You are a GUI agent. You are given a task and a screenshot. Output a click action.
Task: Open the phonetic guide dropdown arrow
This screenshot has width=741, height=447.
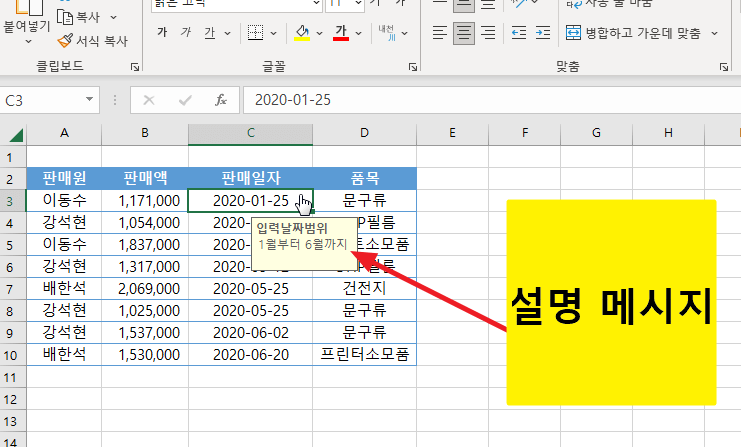point(405,33)
